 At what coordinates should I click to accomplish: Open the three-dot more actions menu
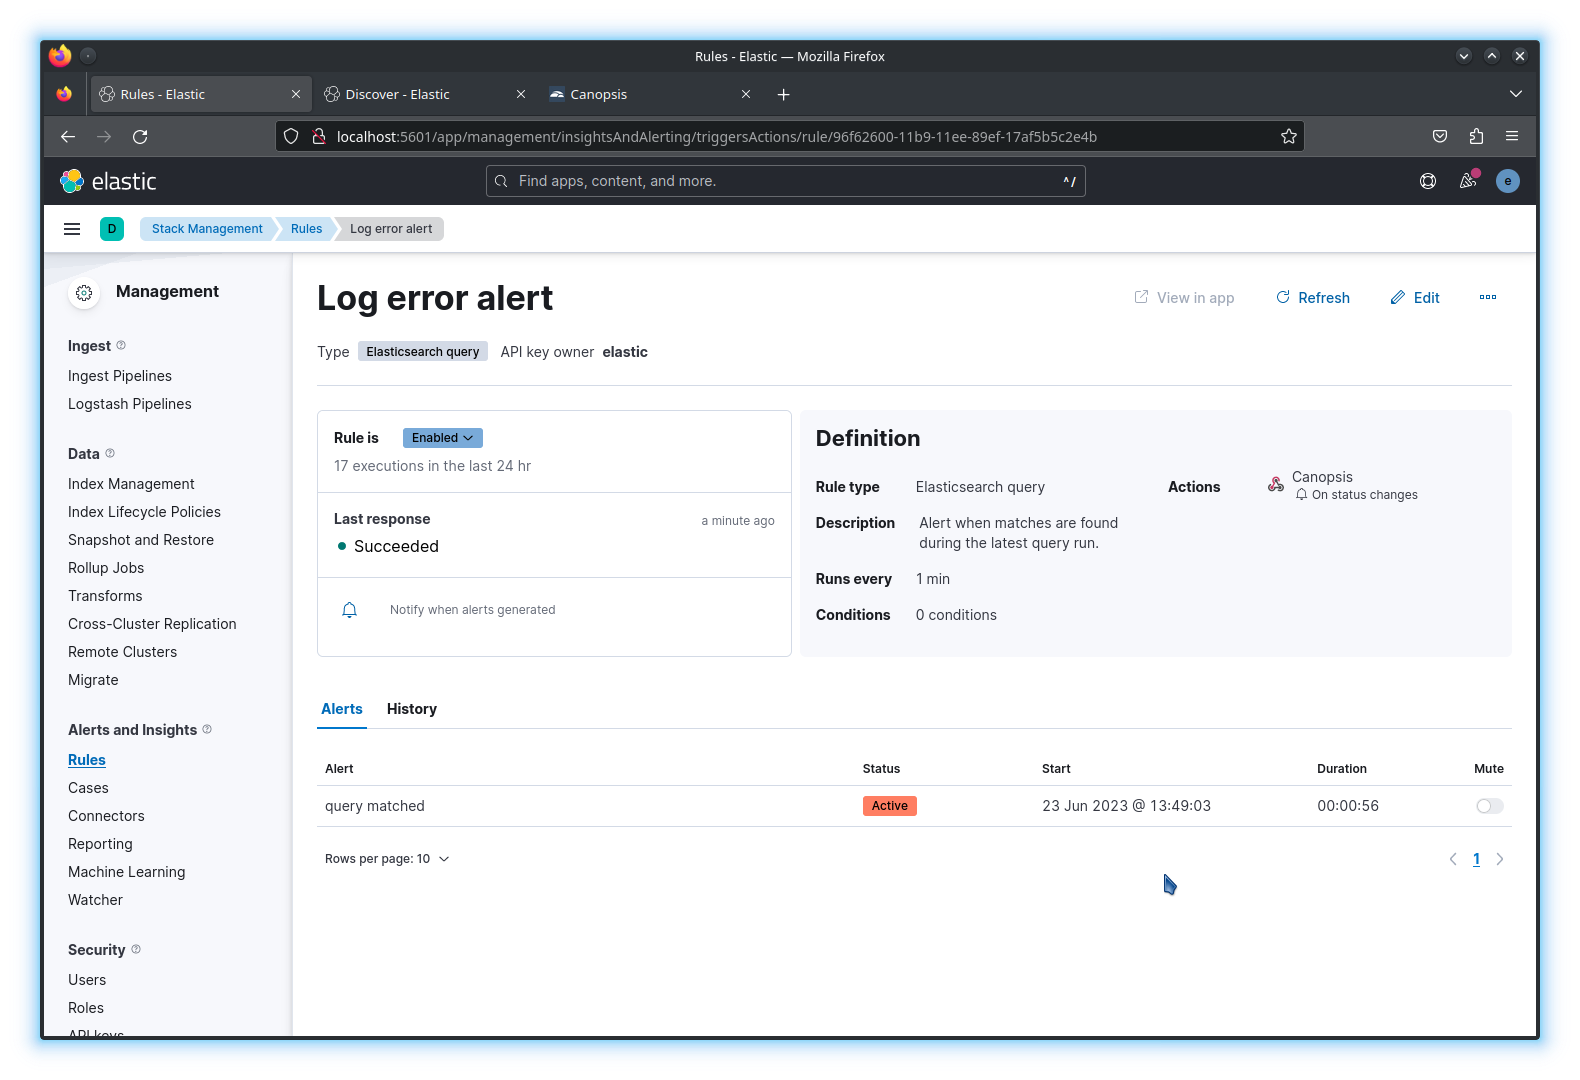pos(1488,297)
